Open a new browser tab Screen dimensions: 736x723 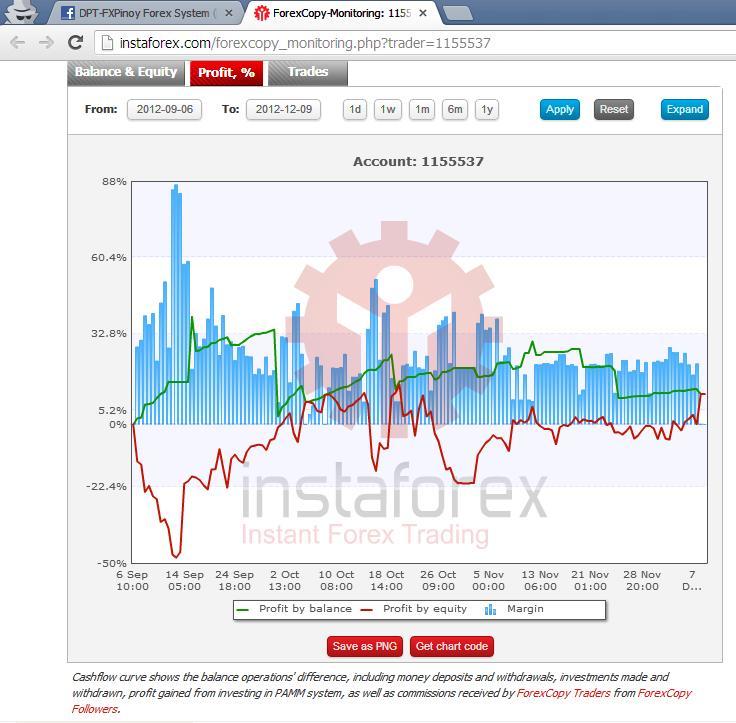tap(457, 13)
